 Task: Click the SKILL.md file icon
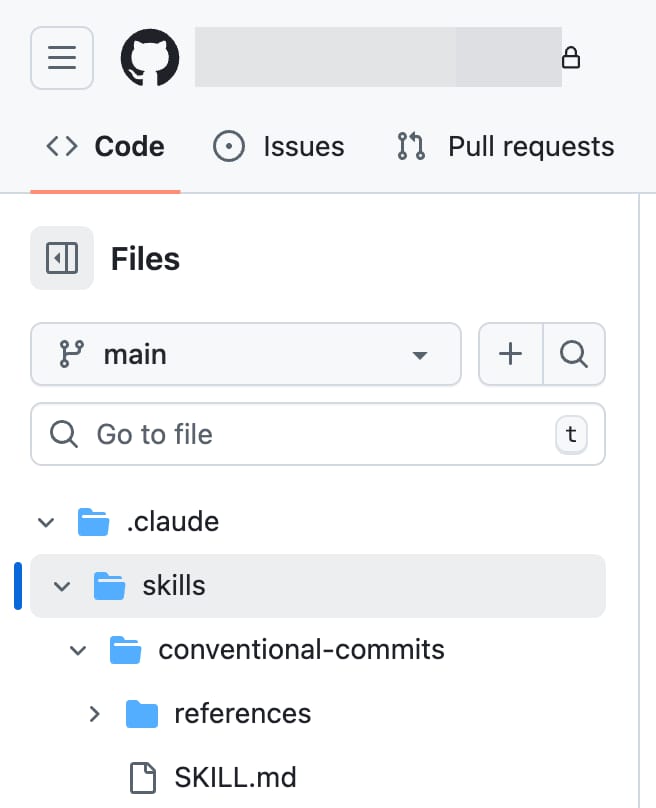pyautogui.click(x=145, y=777)
